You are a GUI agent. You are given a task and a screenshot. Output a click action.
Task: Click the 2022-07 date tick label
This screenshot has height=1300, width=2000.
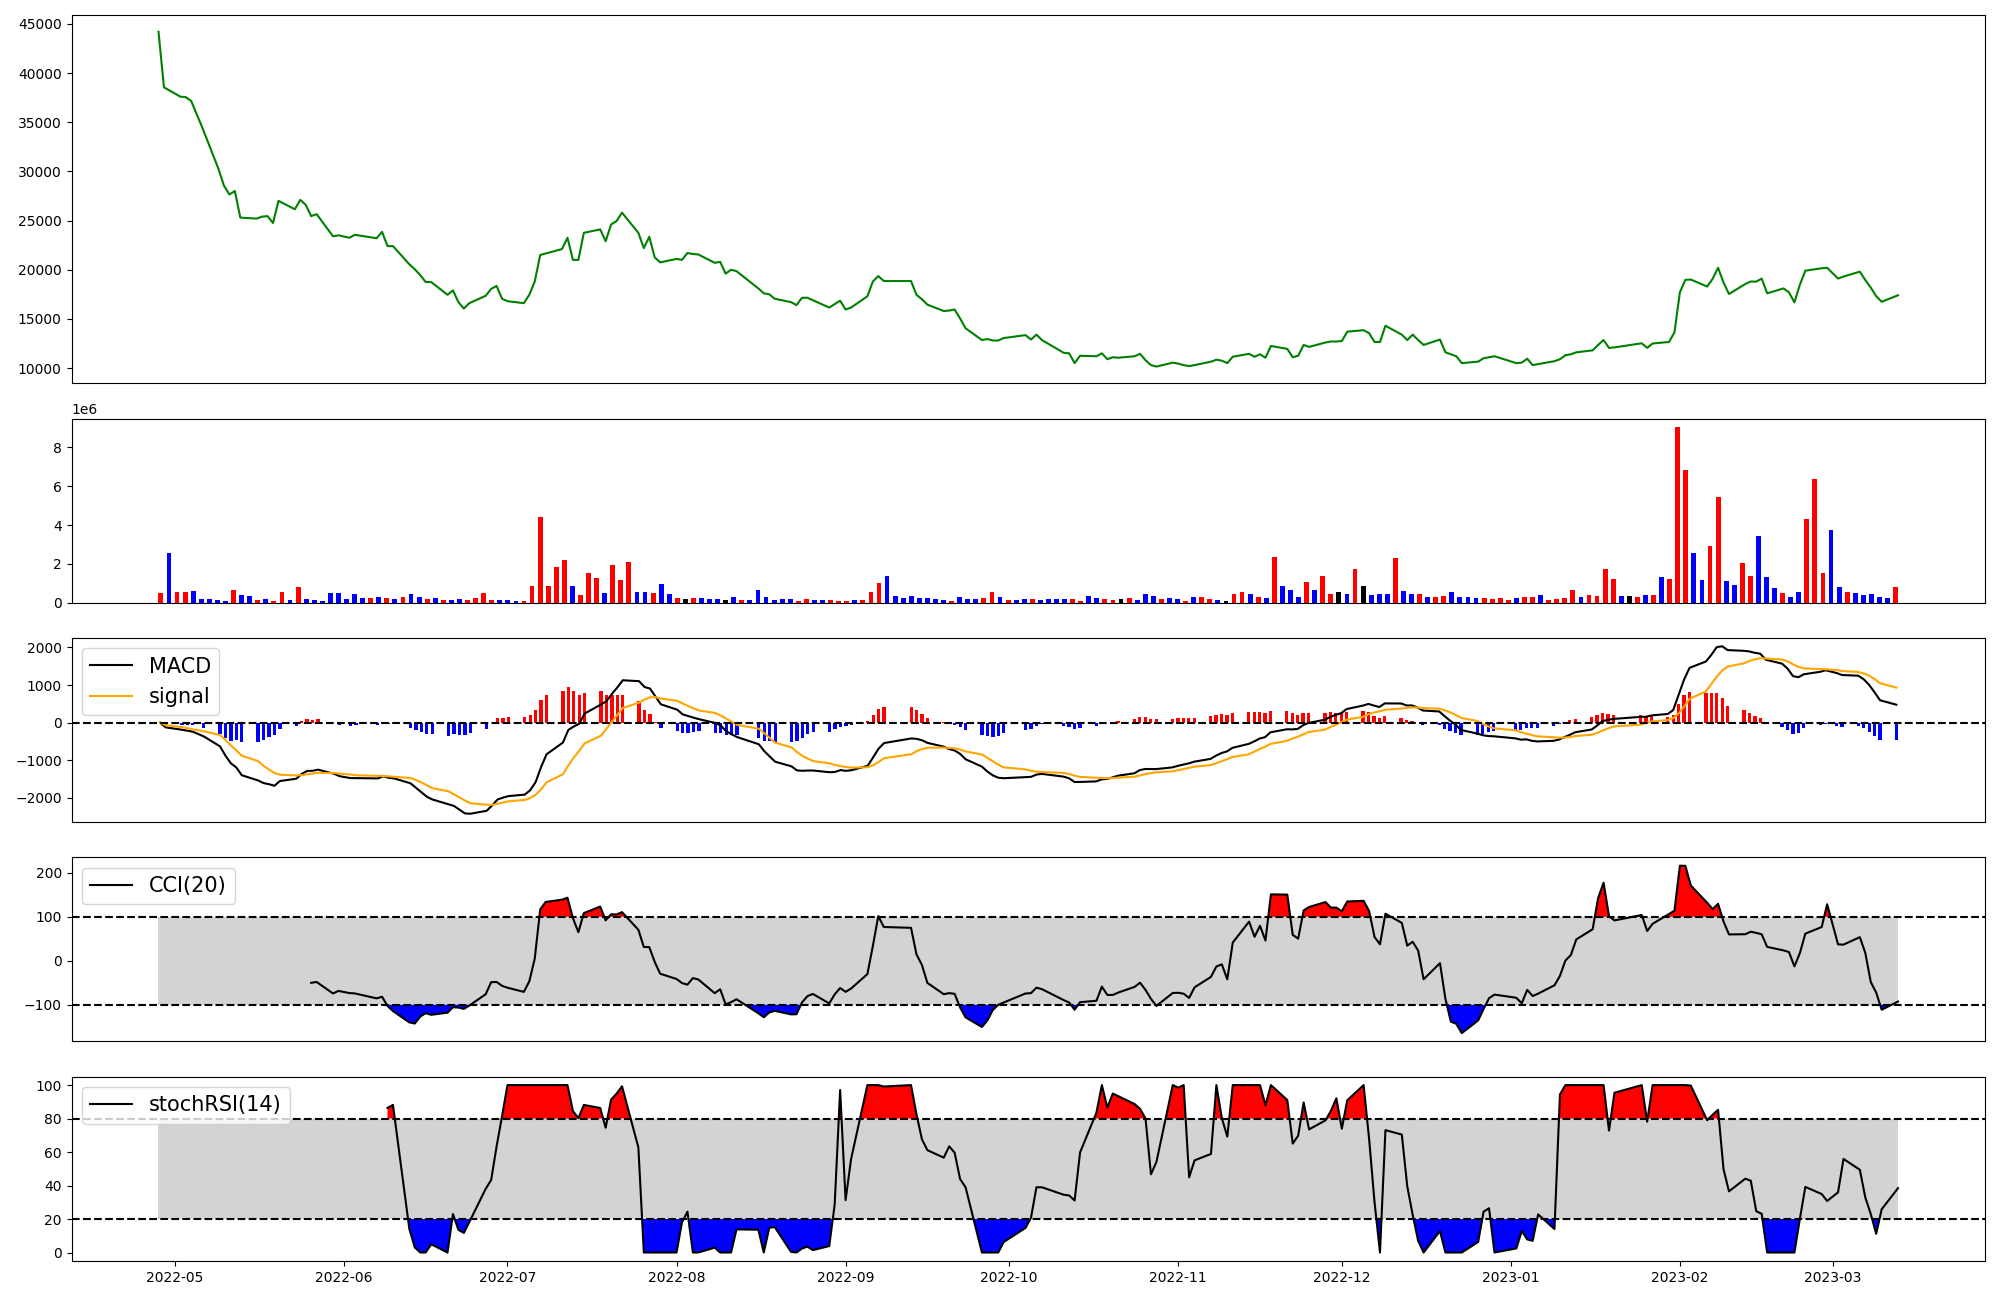click(507, 1276)
